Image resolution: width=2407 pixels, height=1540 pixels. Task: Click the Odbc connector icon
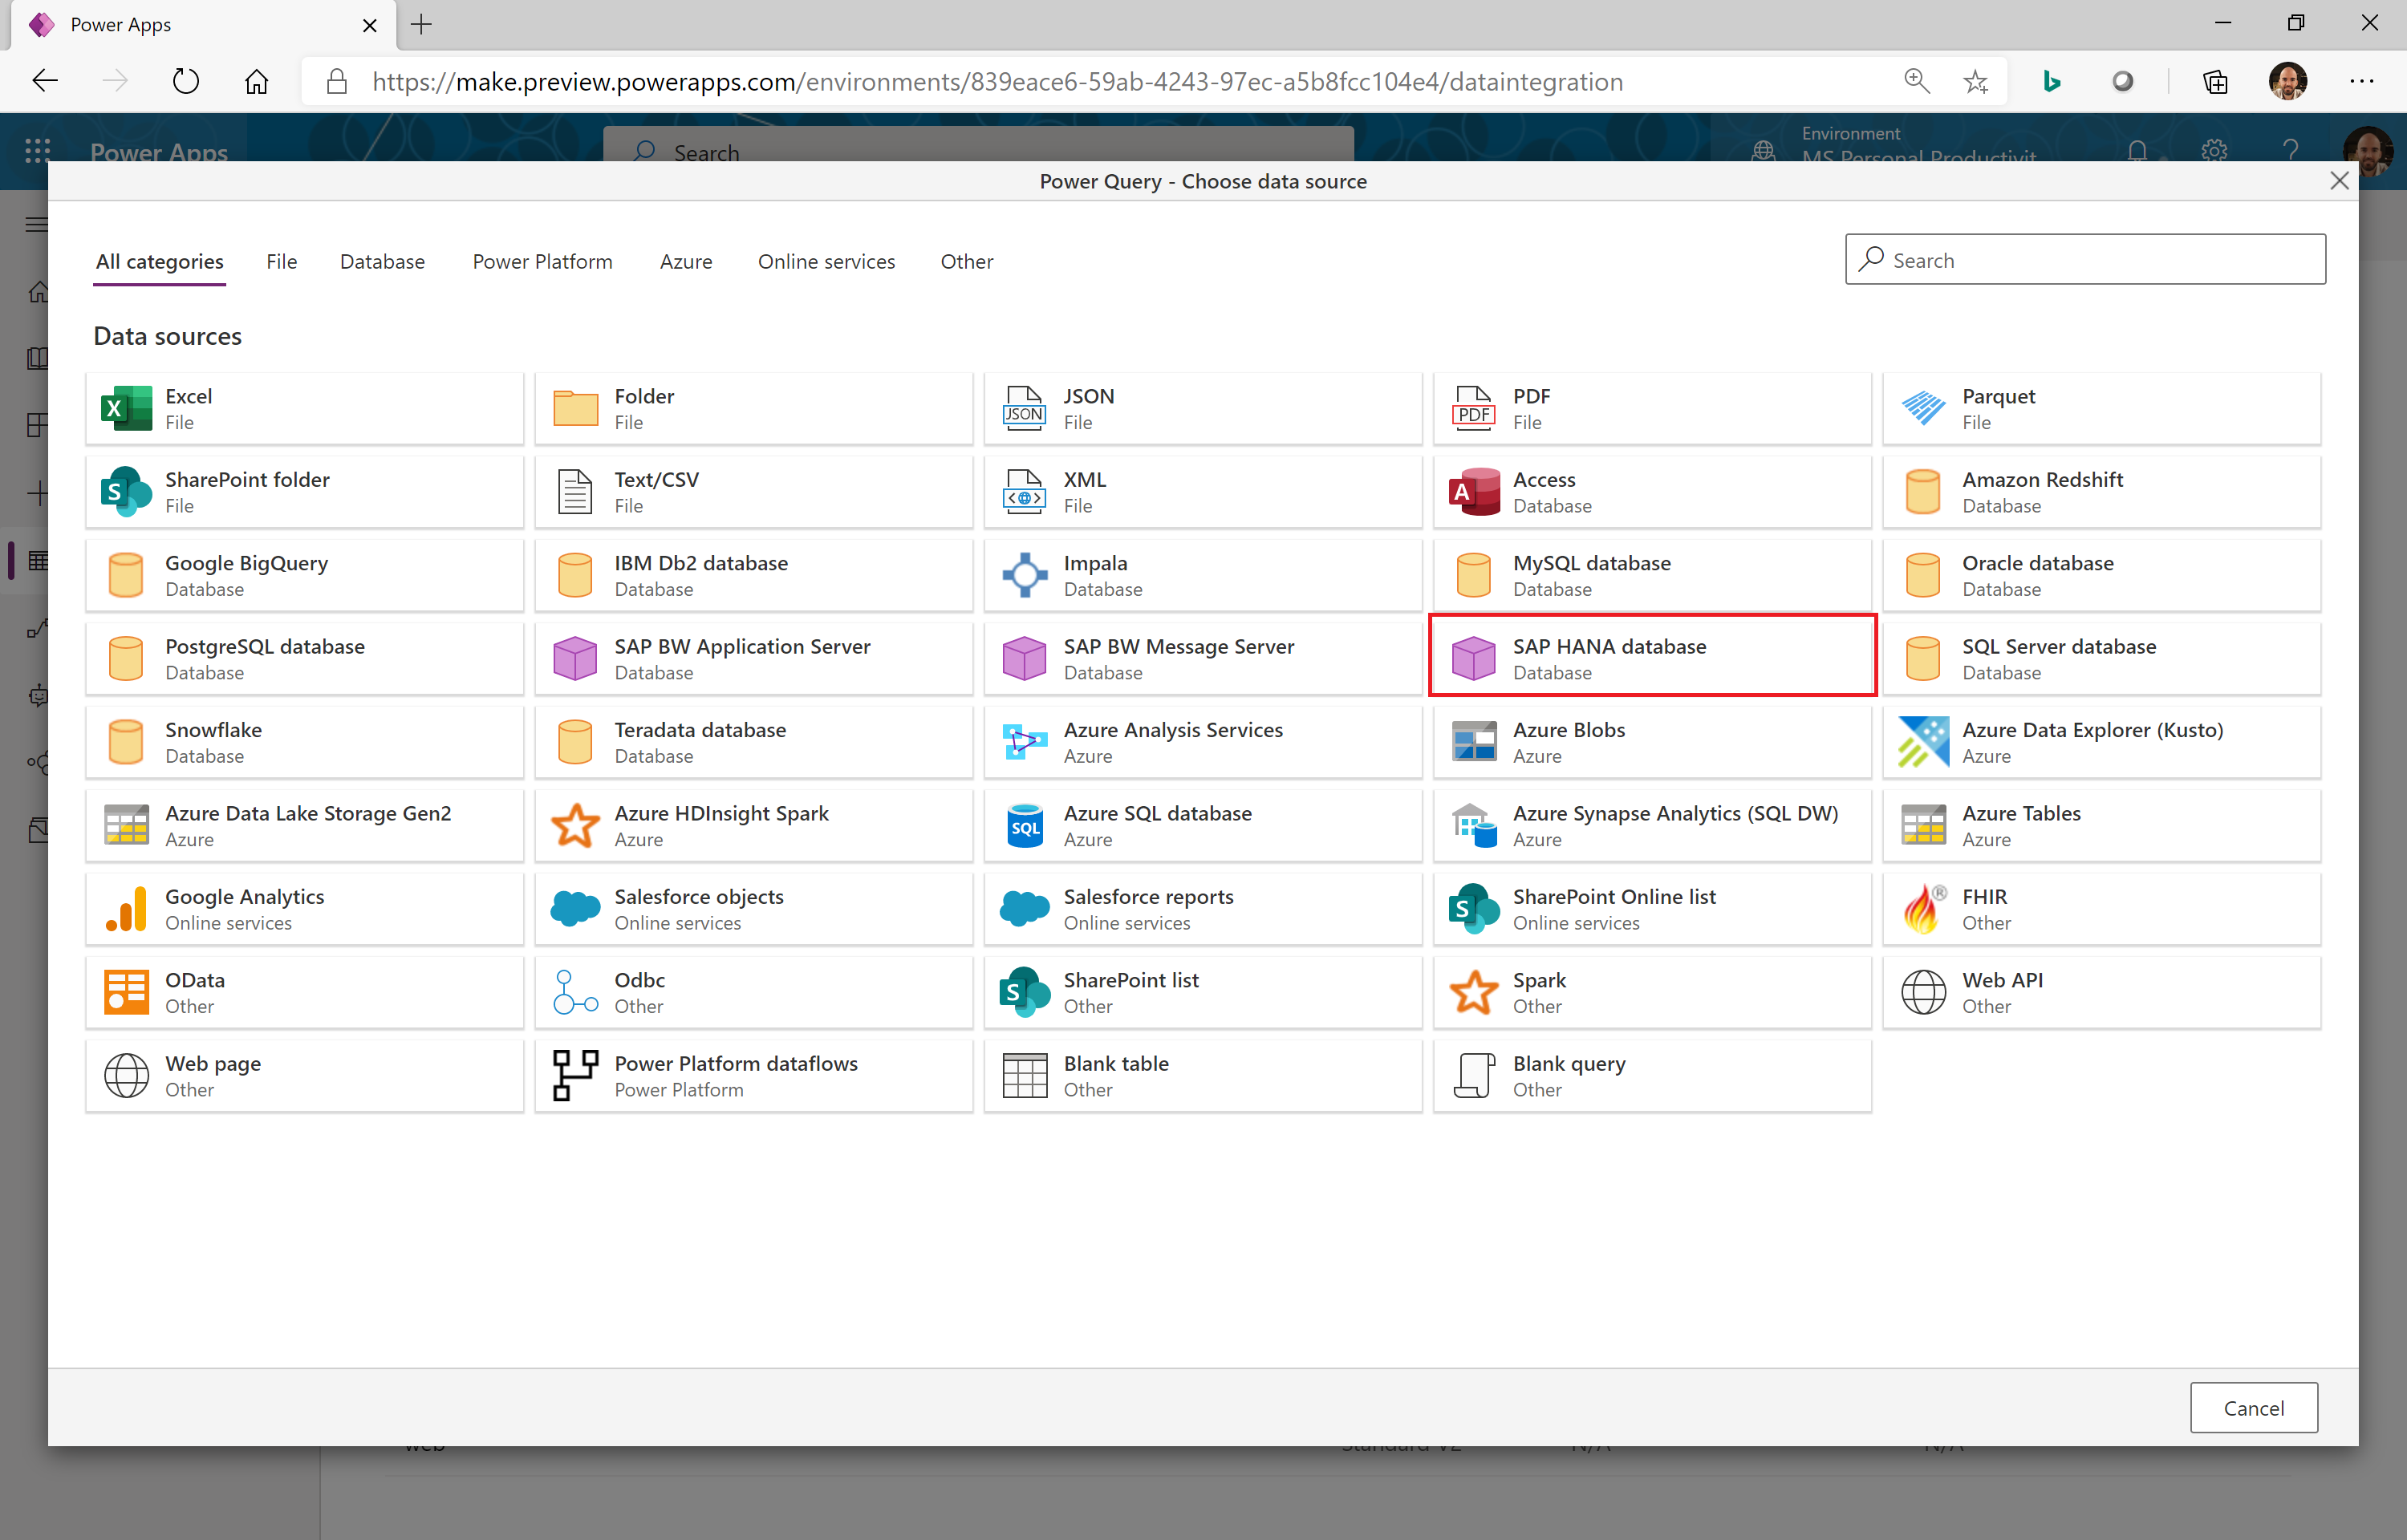(575, 992)
